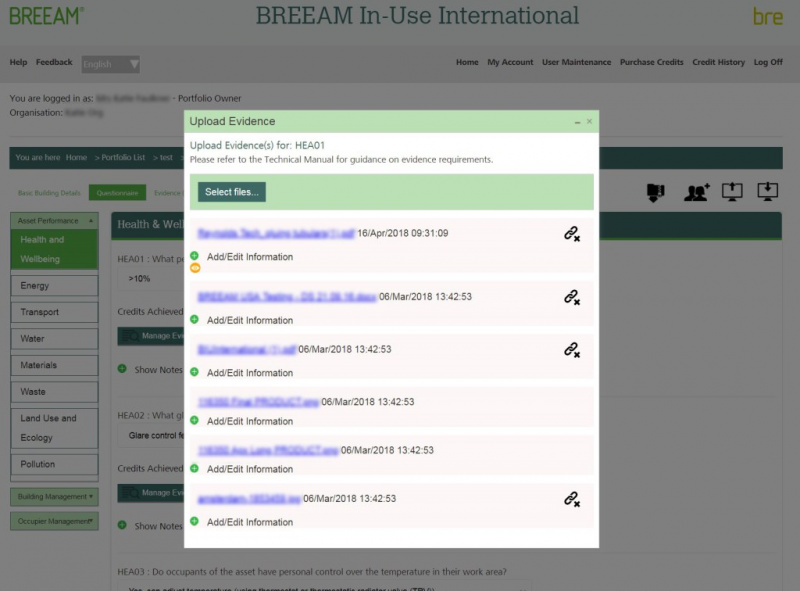
Task: Open Feedback in the top bar
Action: click(54, 62)
